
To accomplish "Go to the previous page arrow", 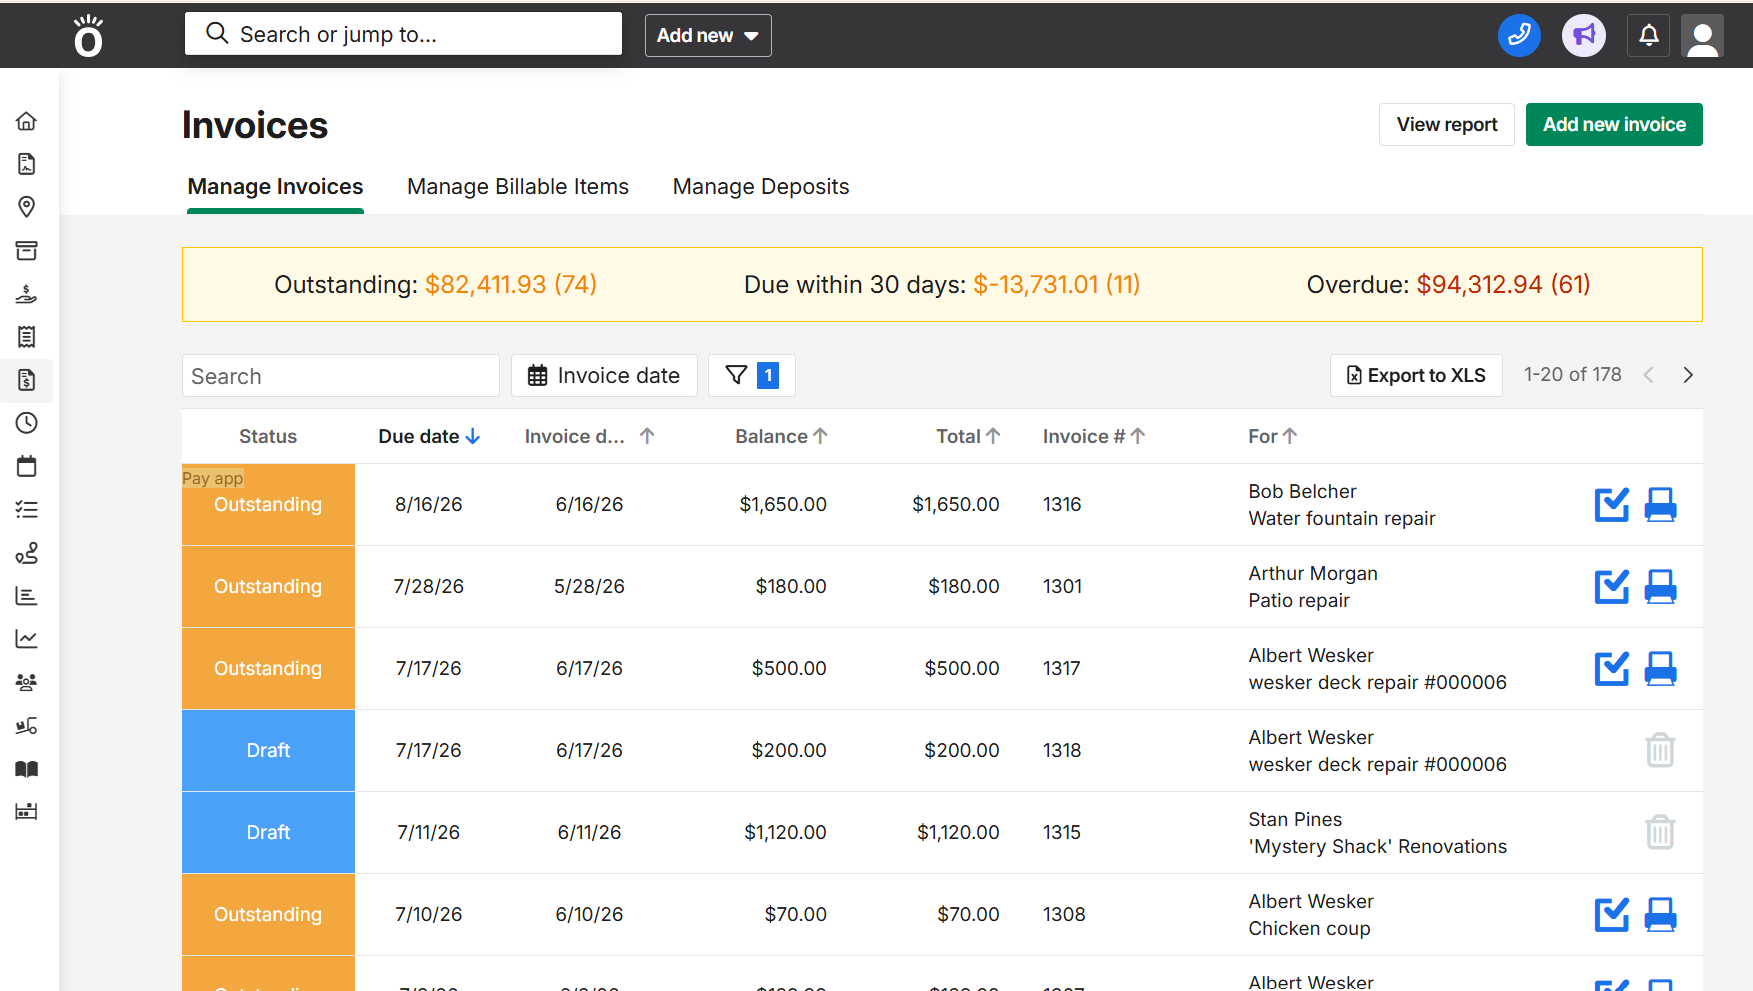I will 1648,375.
